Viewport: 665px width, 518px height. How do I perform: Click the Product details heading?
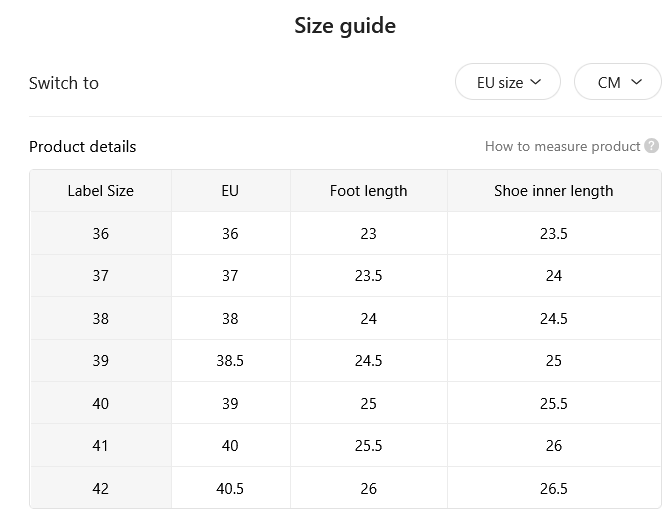(83, 147)
